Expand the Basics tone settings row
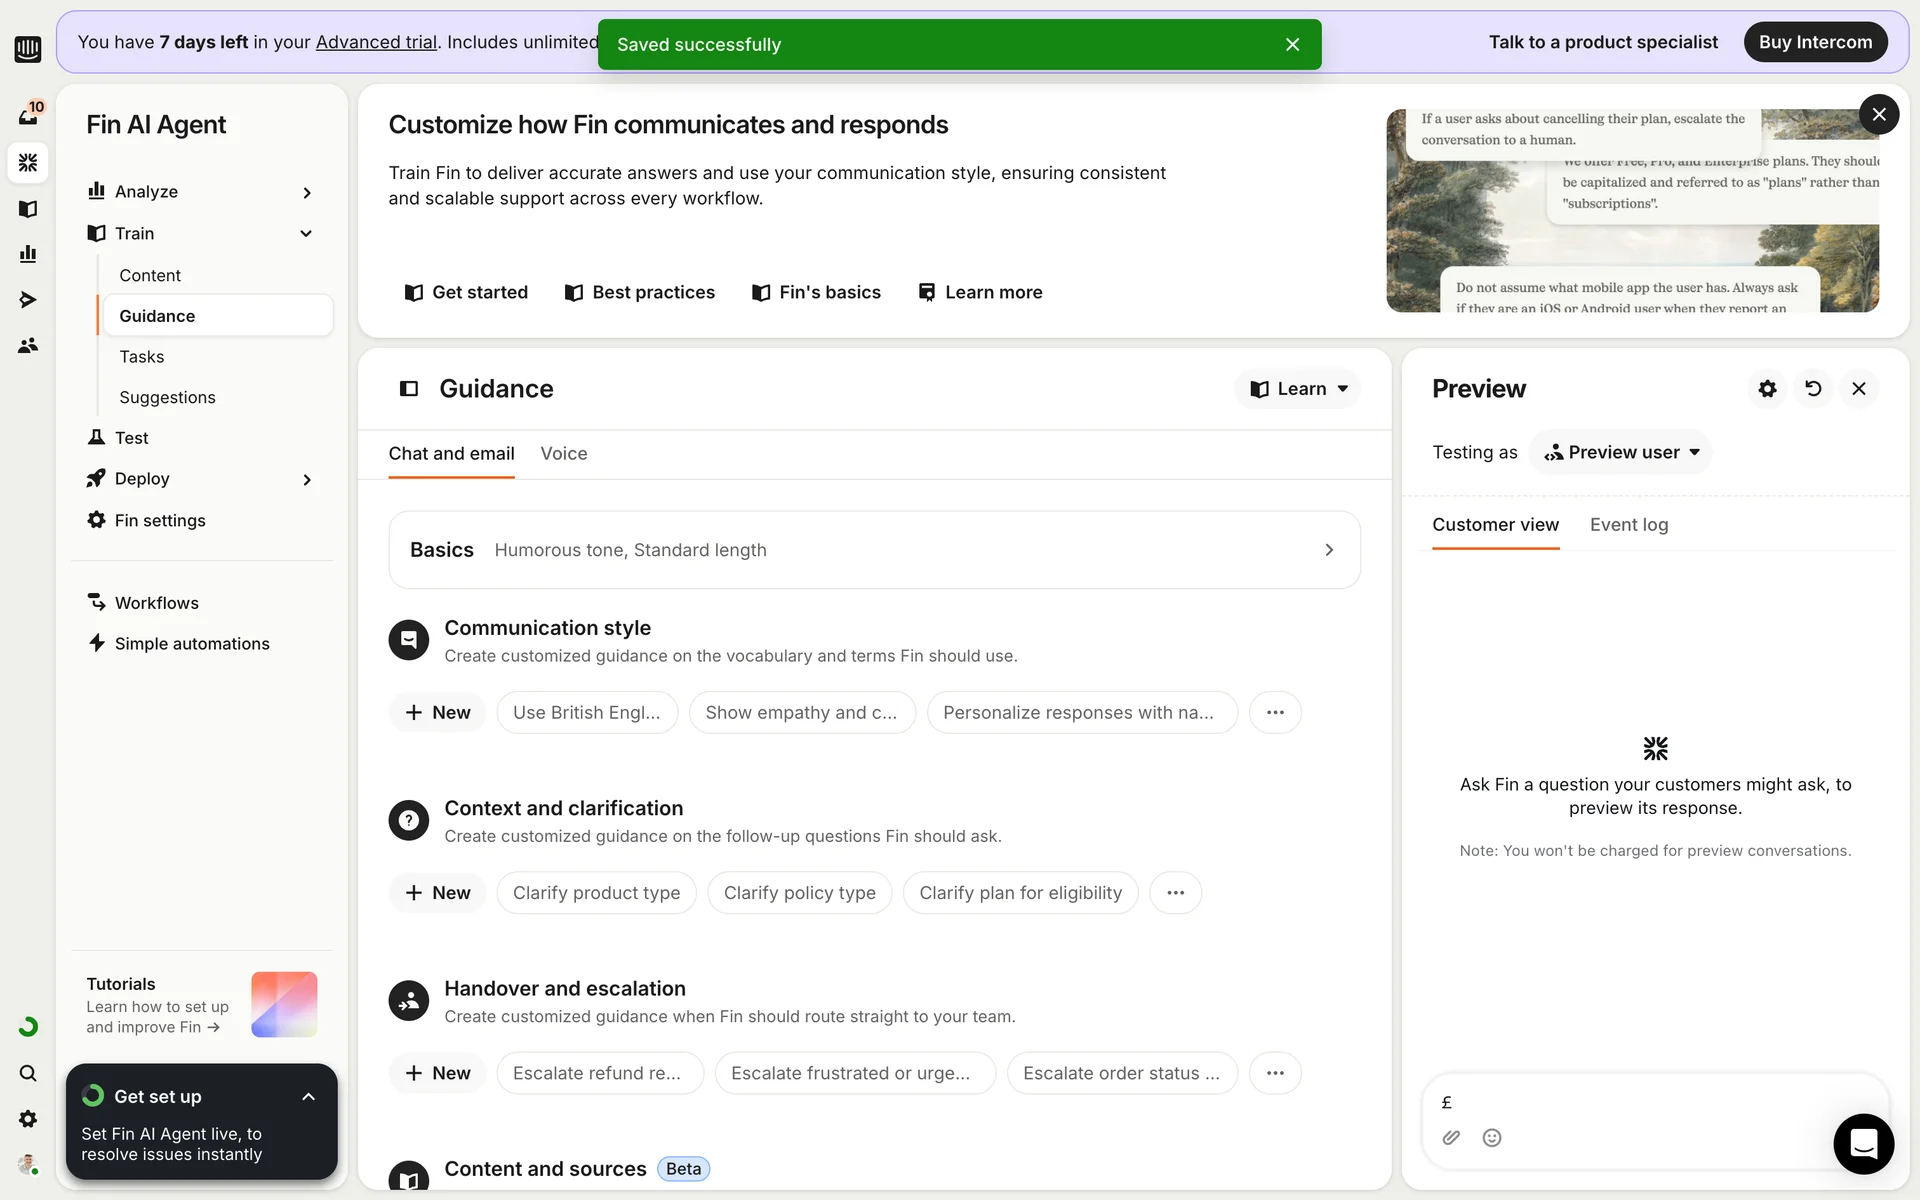This screenshot has height=1200, width=1920. (x=873, y=550)
